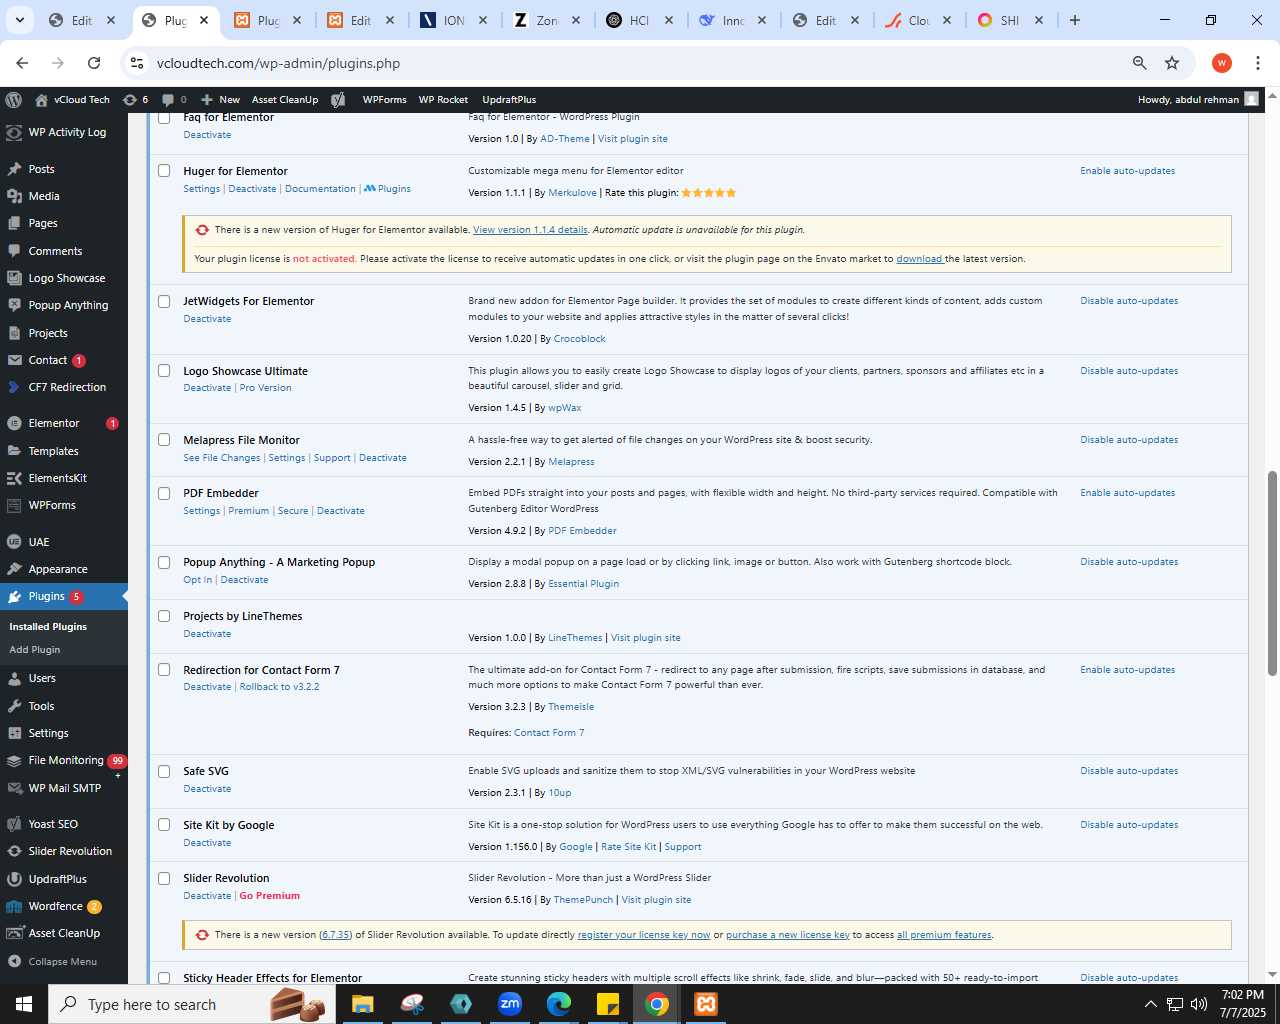Open a new browser tab
The width and height of the screenshot is (1280, 1024).
pyautogui.click(x=1075, y=20)
